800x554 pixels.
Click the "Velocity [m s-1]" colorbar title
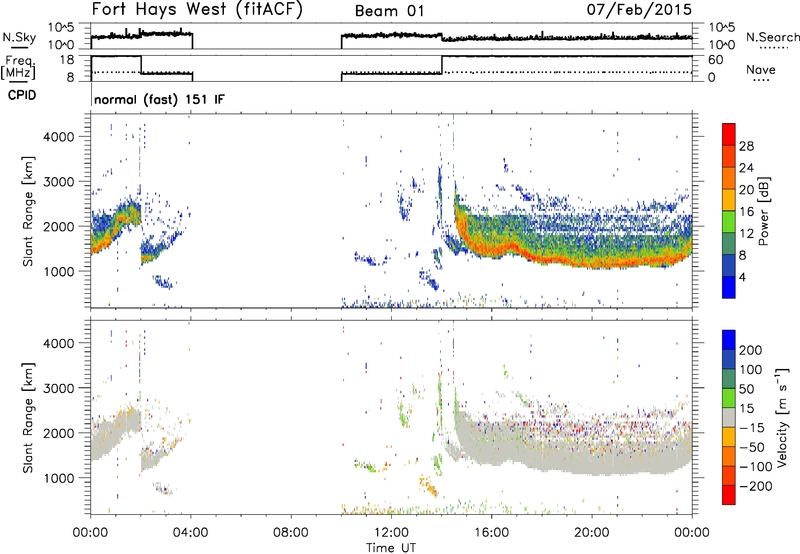pos(782,418)
